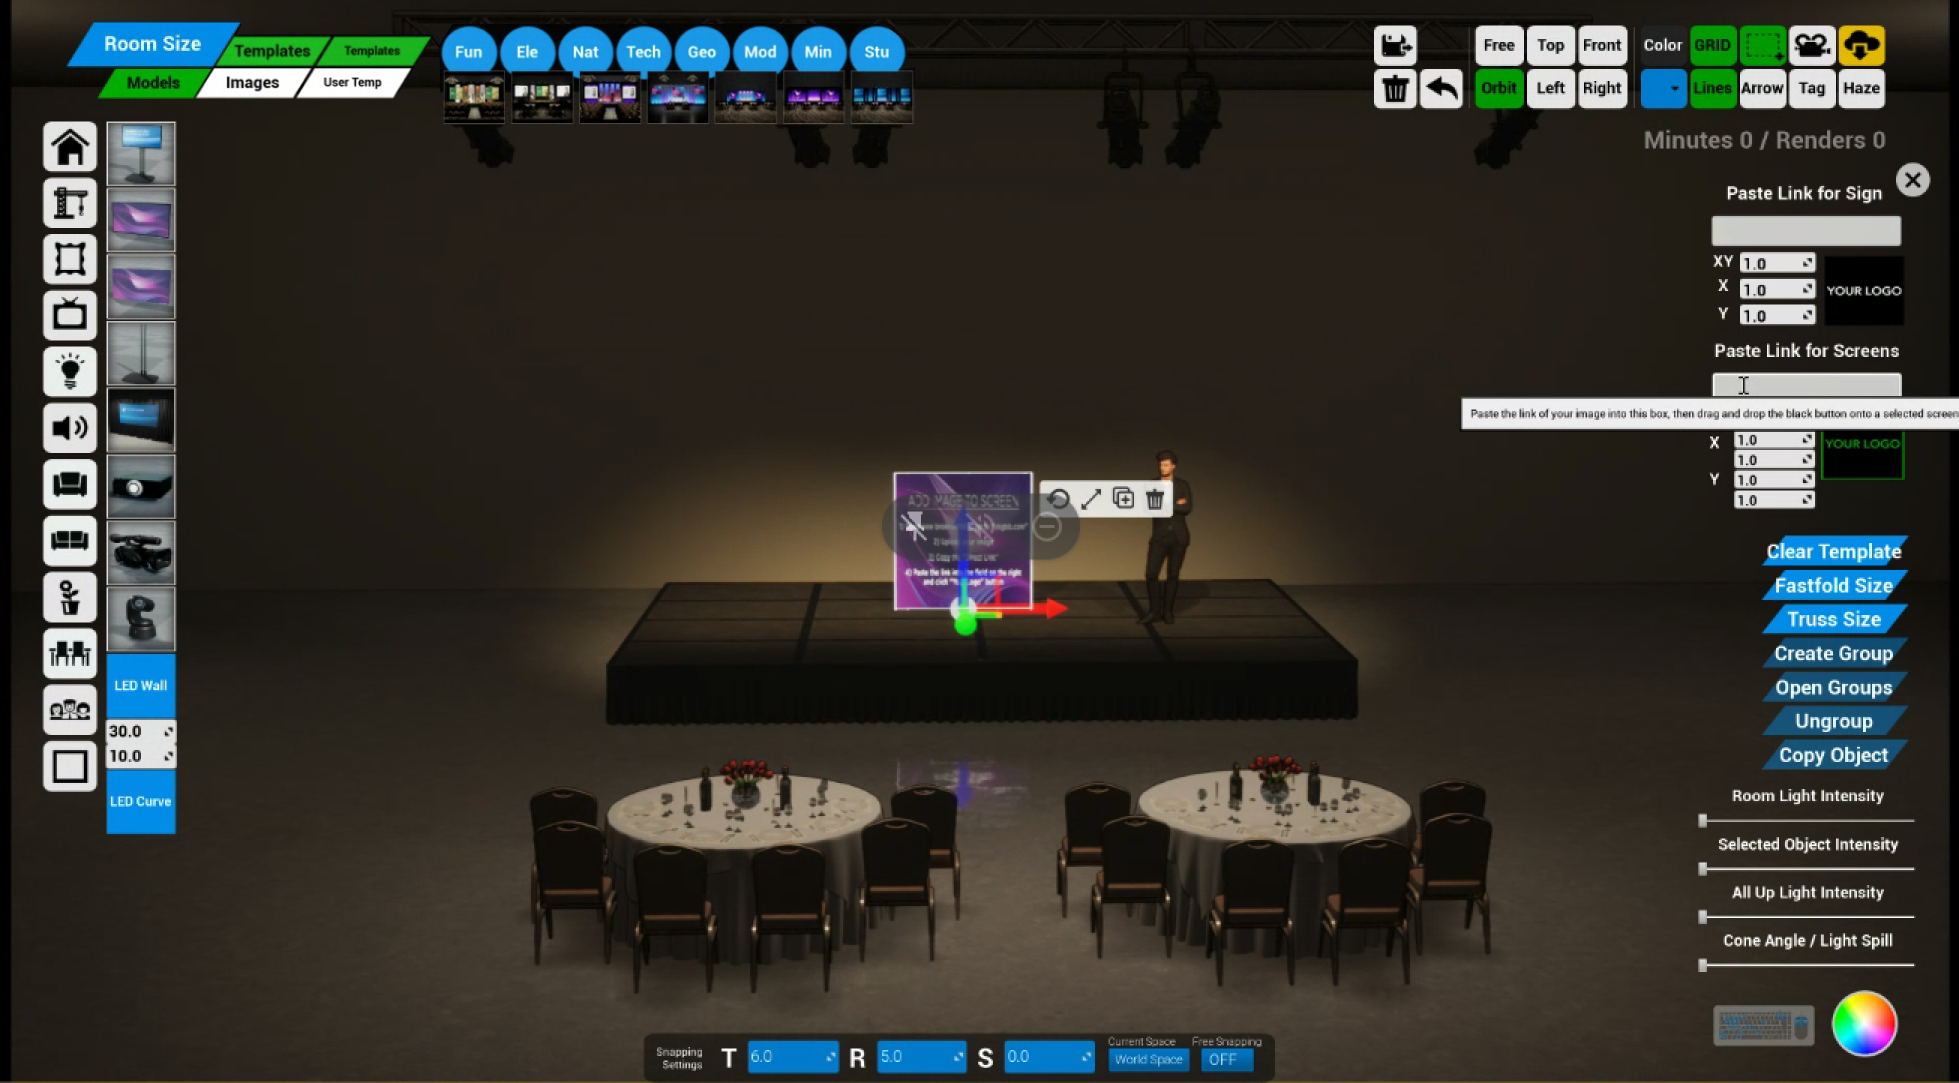This screenshot has width=1959, height=1083.
Task: Click the Create Group button
Action: pos(1834,654)
